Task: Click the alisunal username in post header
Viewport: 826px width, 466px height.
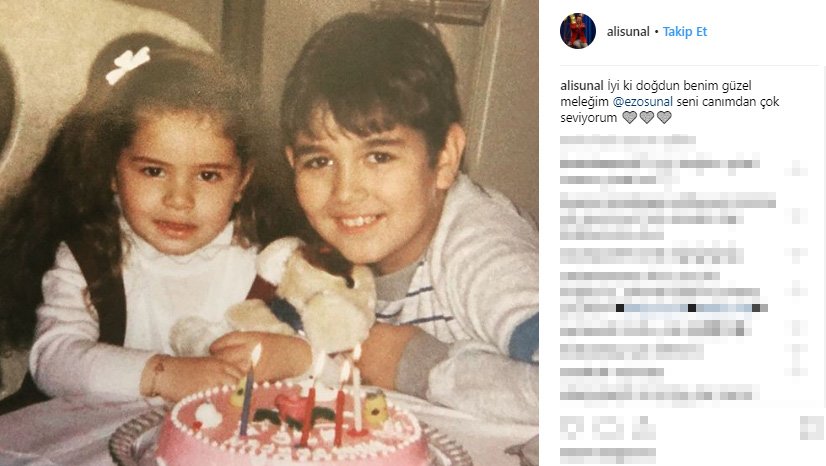Action: point(628,32)
